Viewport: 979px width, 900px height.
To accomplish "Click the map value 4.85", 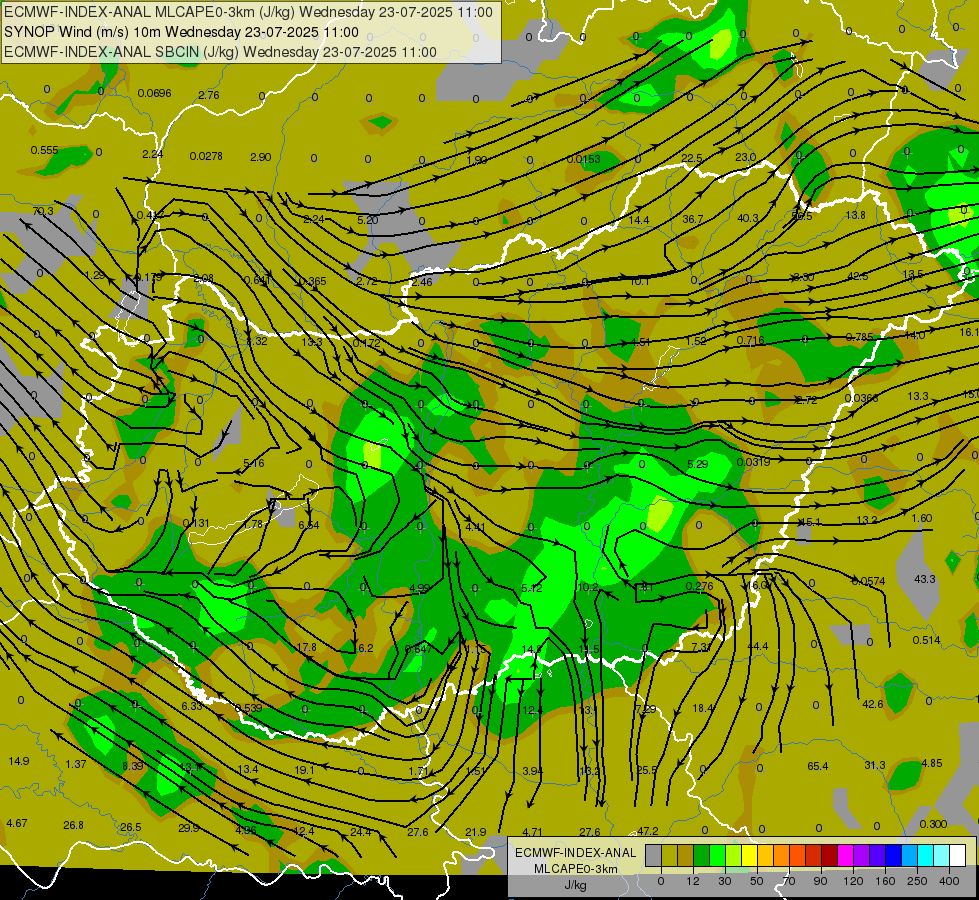I will pos(932,763).
